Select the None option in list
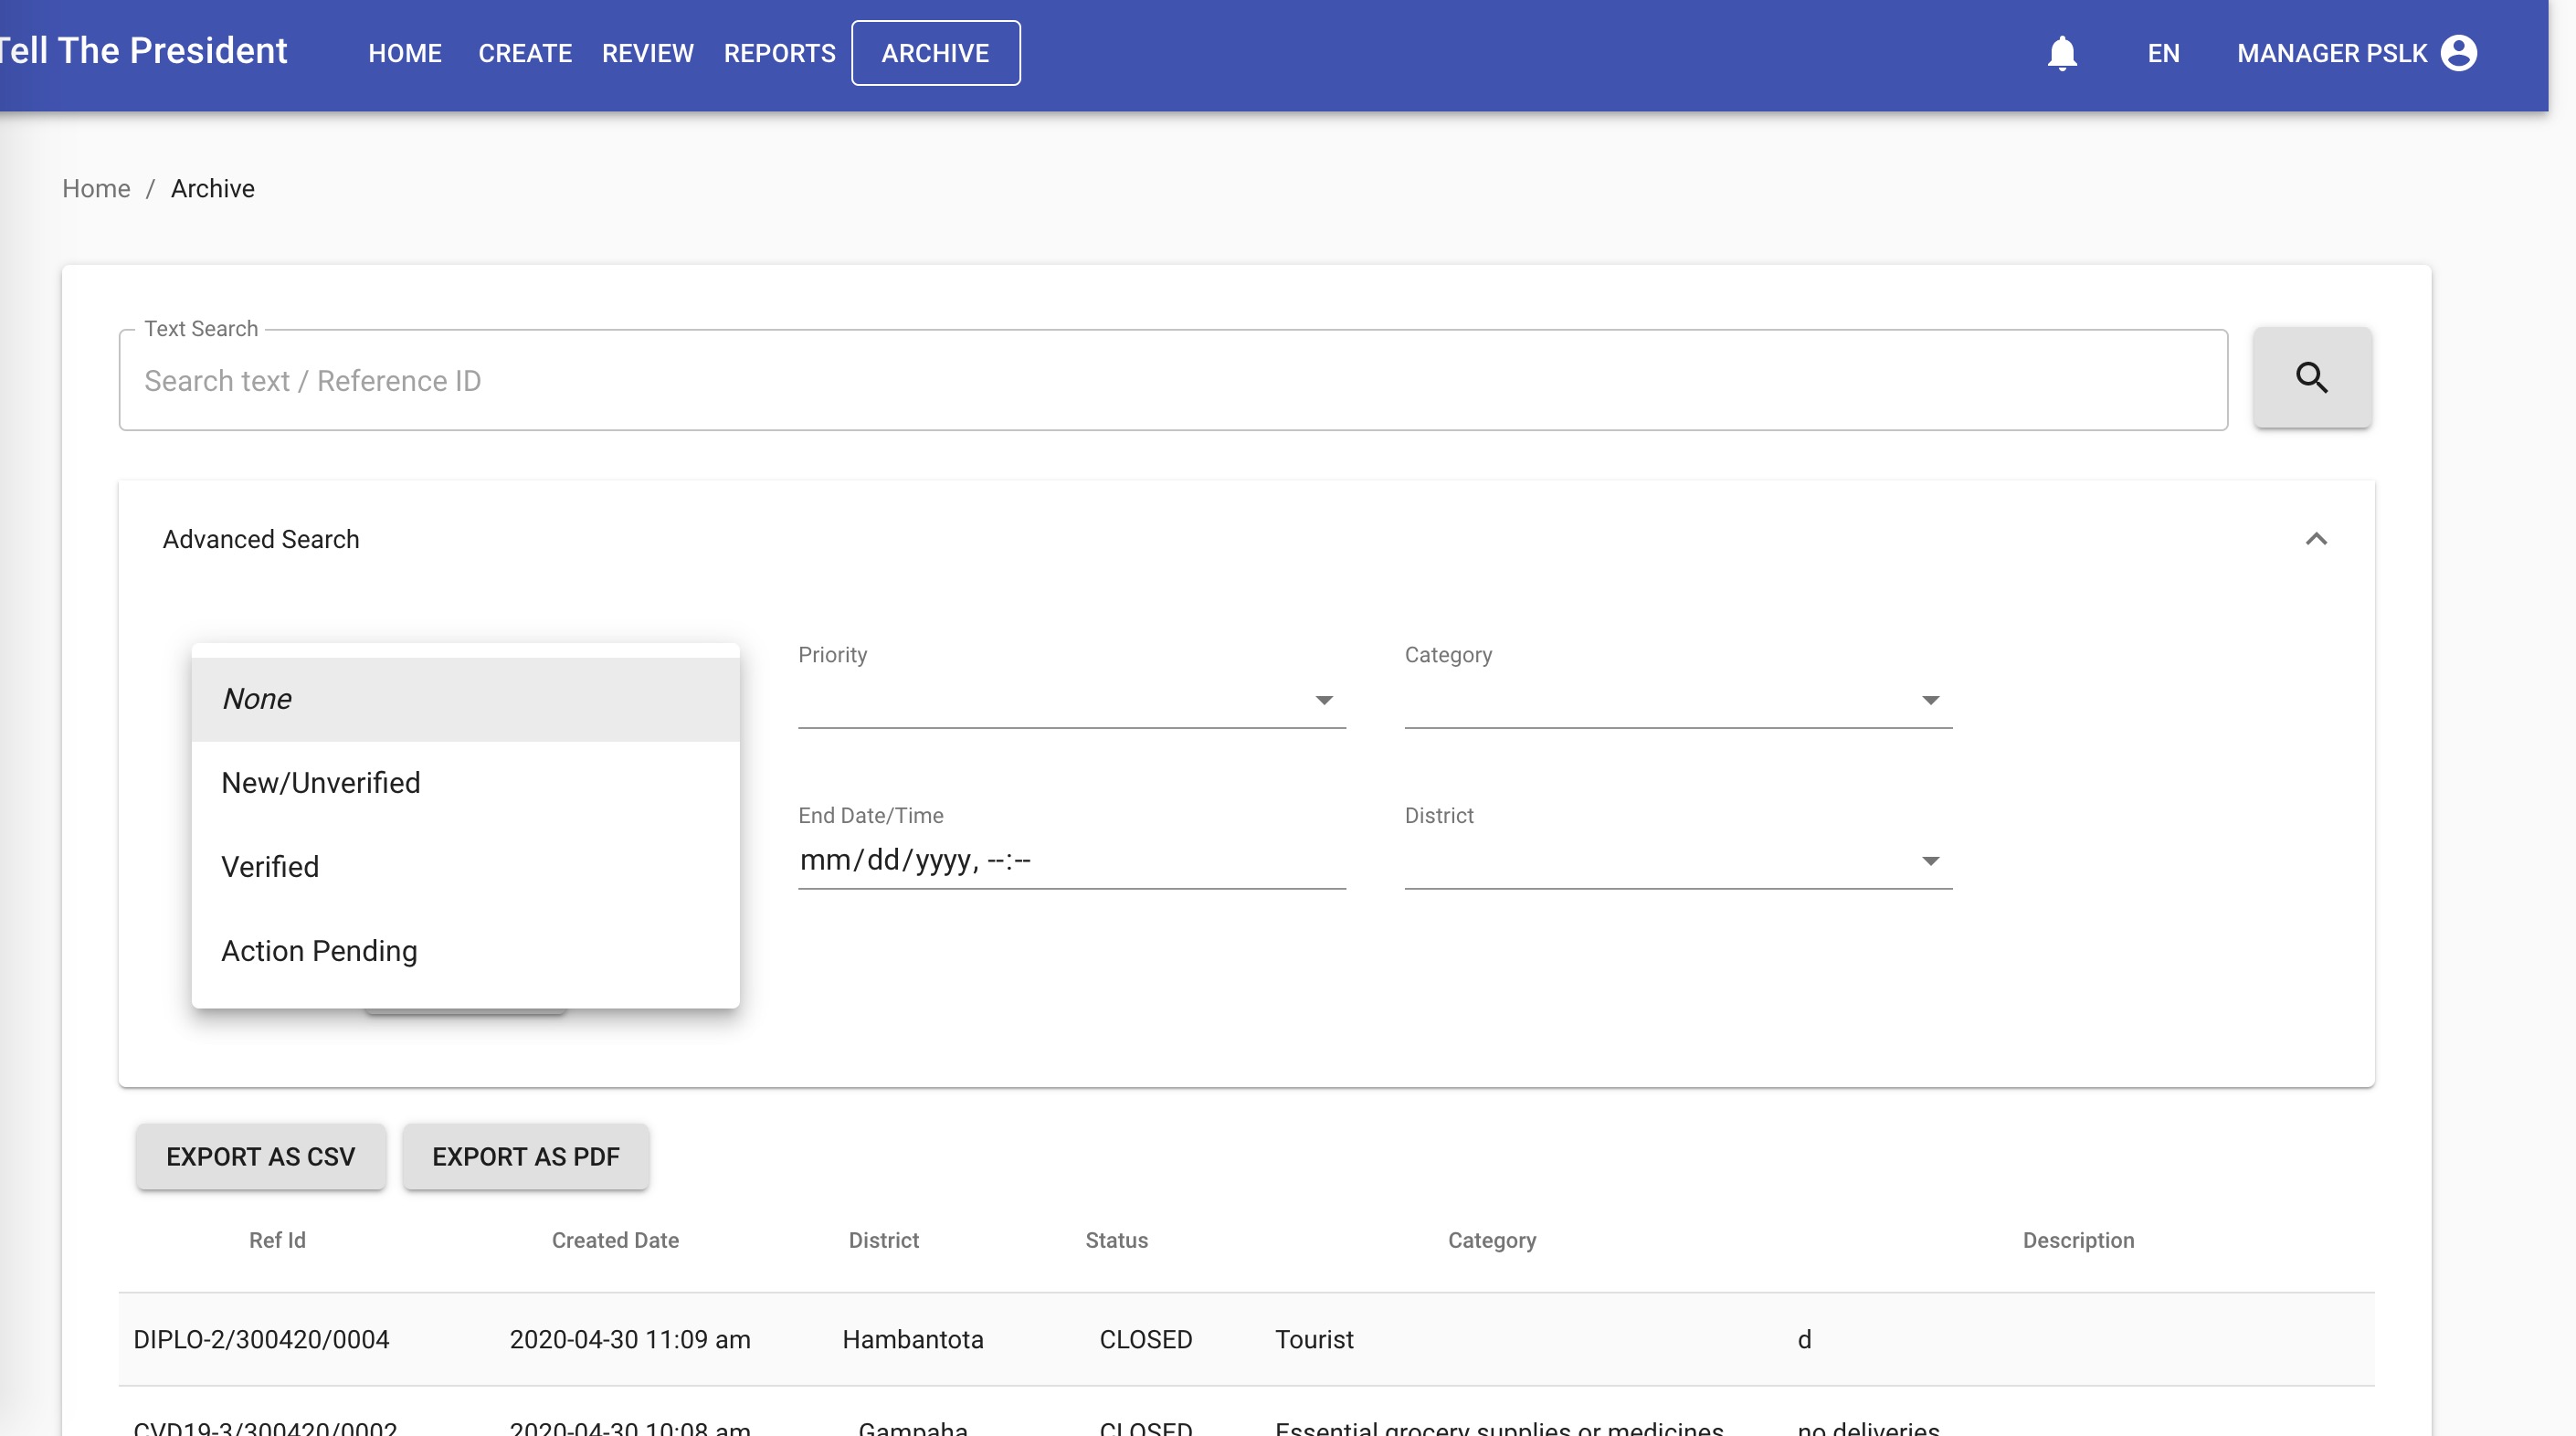This screenshot has height=1436, width=2576. [465, 699]
